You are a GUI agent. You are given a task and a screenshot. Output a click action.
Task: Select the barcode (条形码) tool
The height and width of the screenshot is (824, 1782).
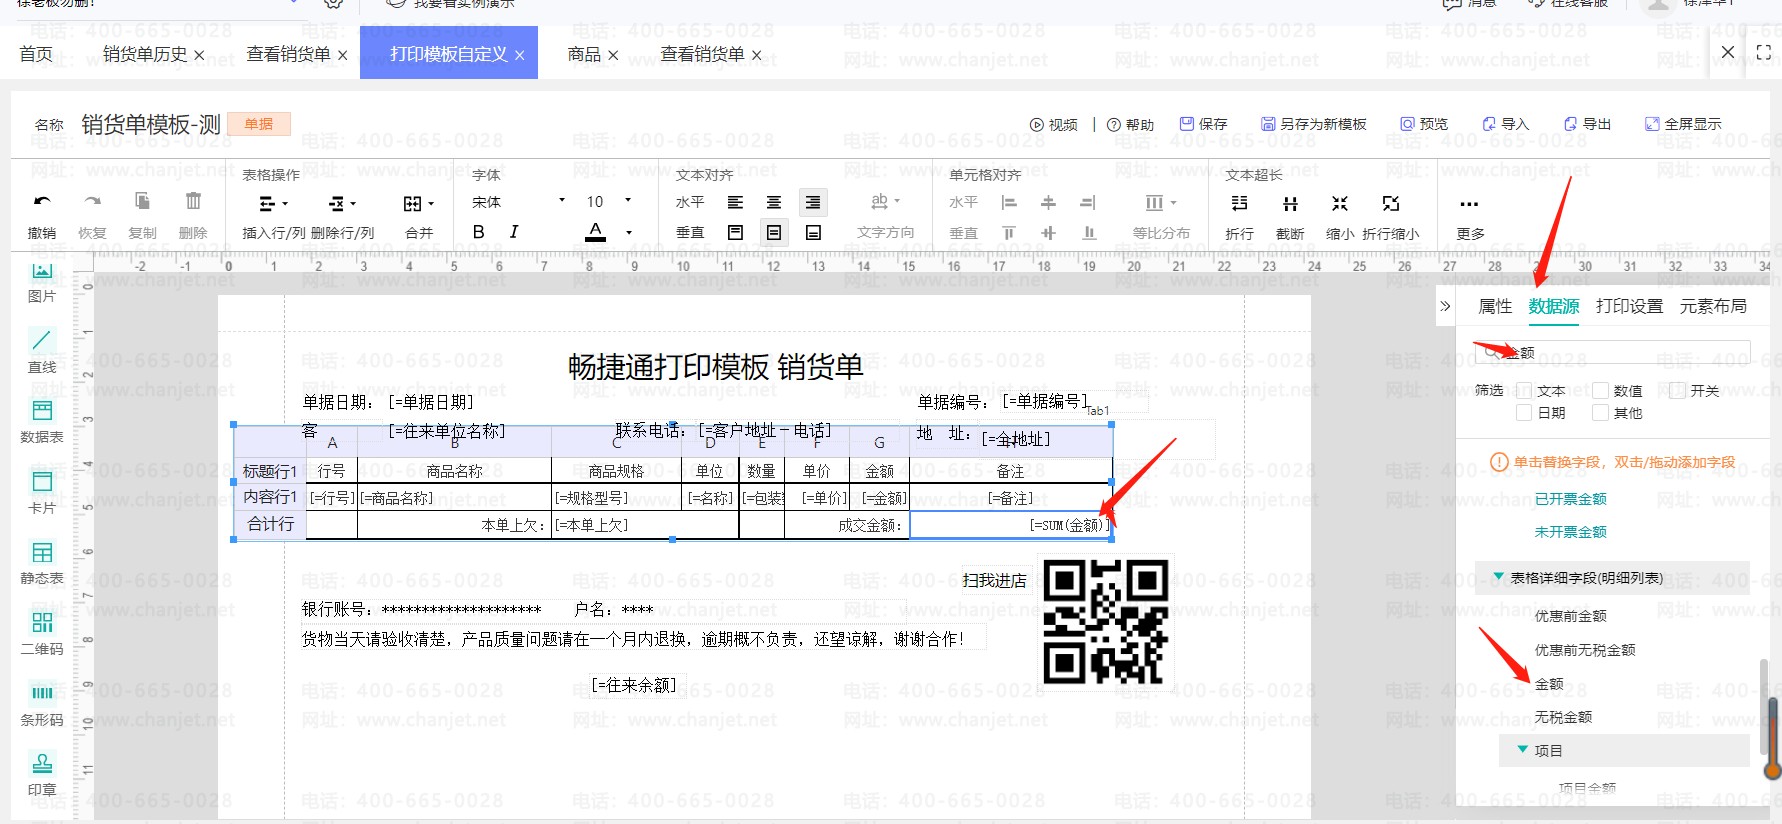42,694
